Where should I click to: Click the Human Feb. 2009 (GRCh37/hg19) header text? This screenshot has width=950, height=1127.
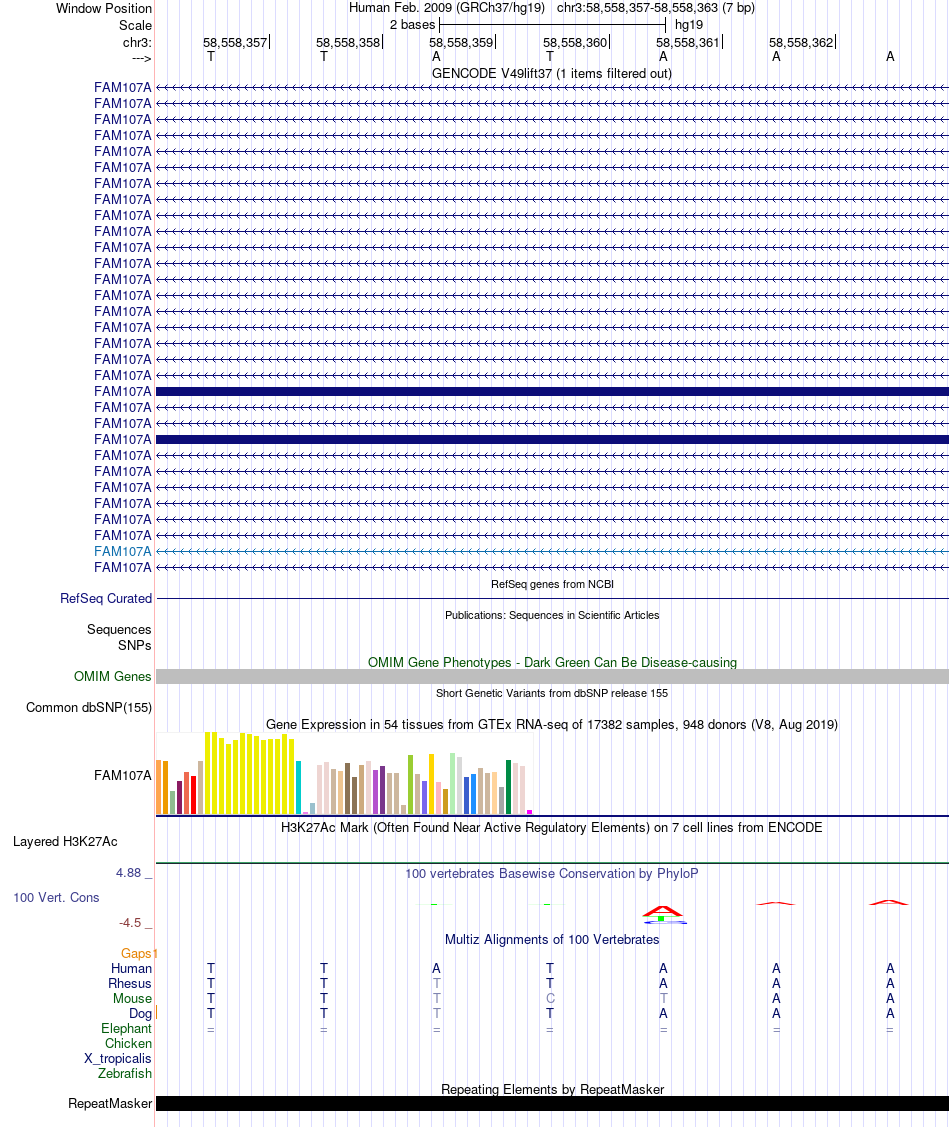[447, 8]
